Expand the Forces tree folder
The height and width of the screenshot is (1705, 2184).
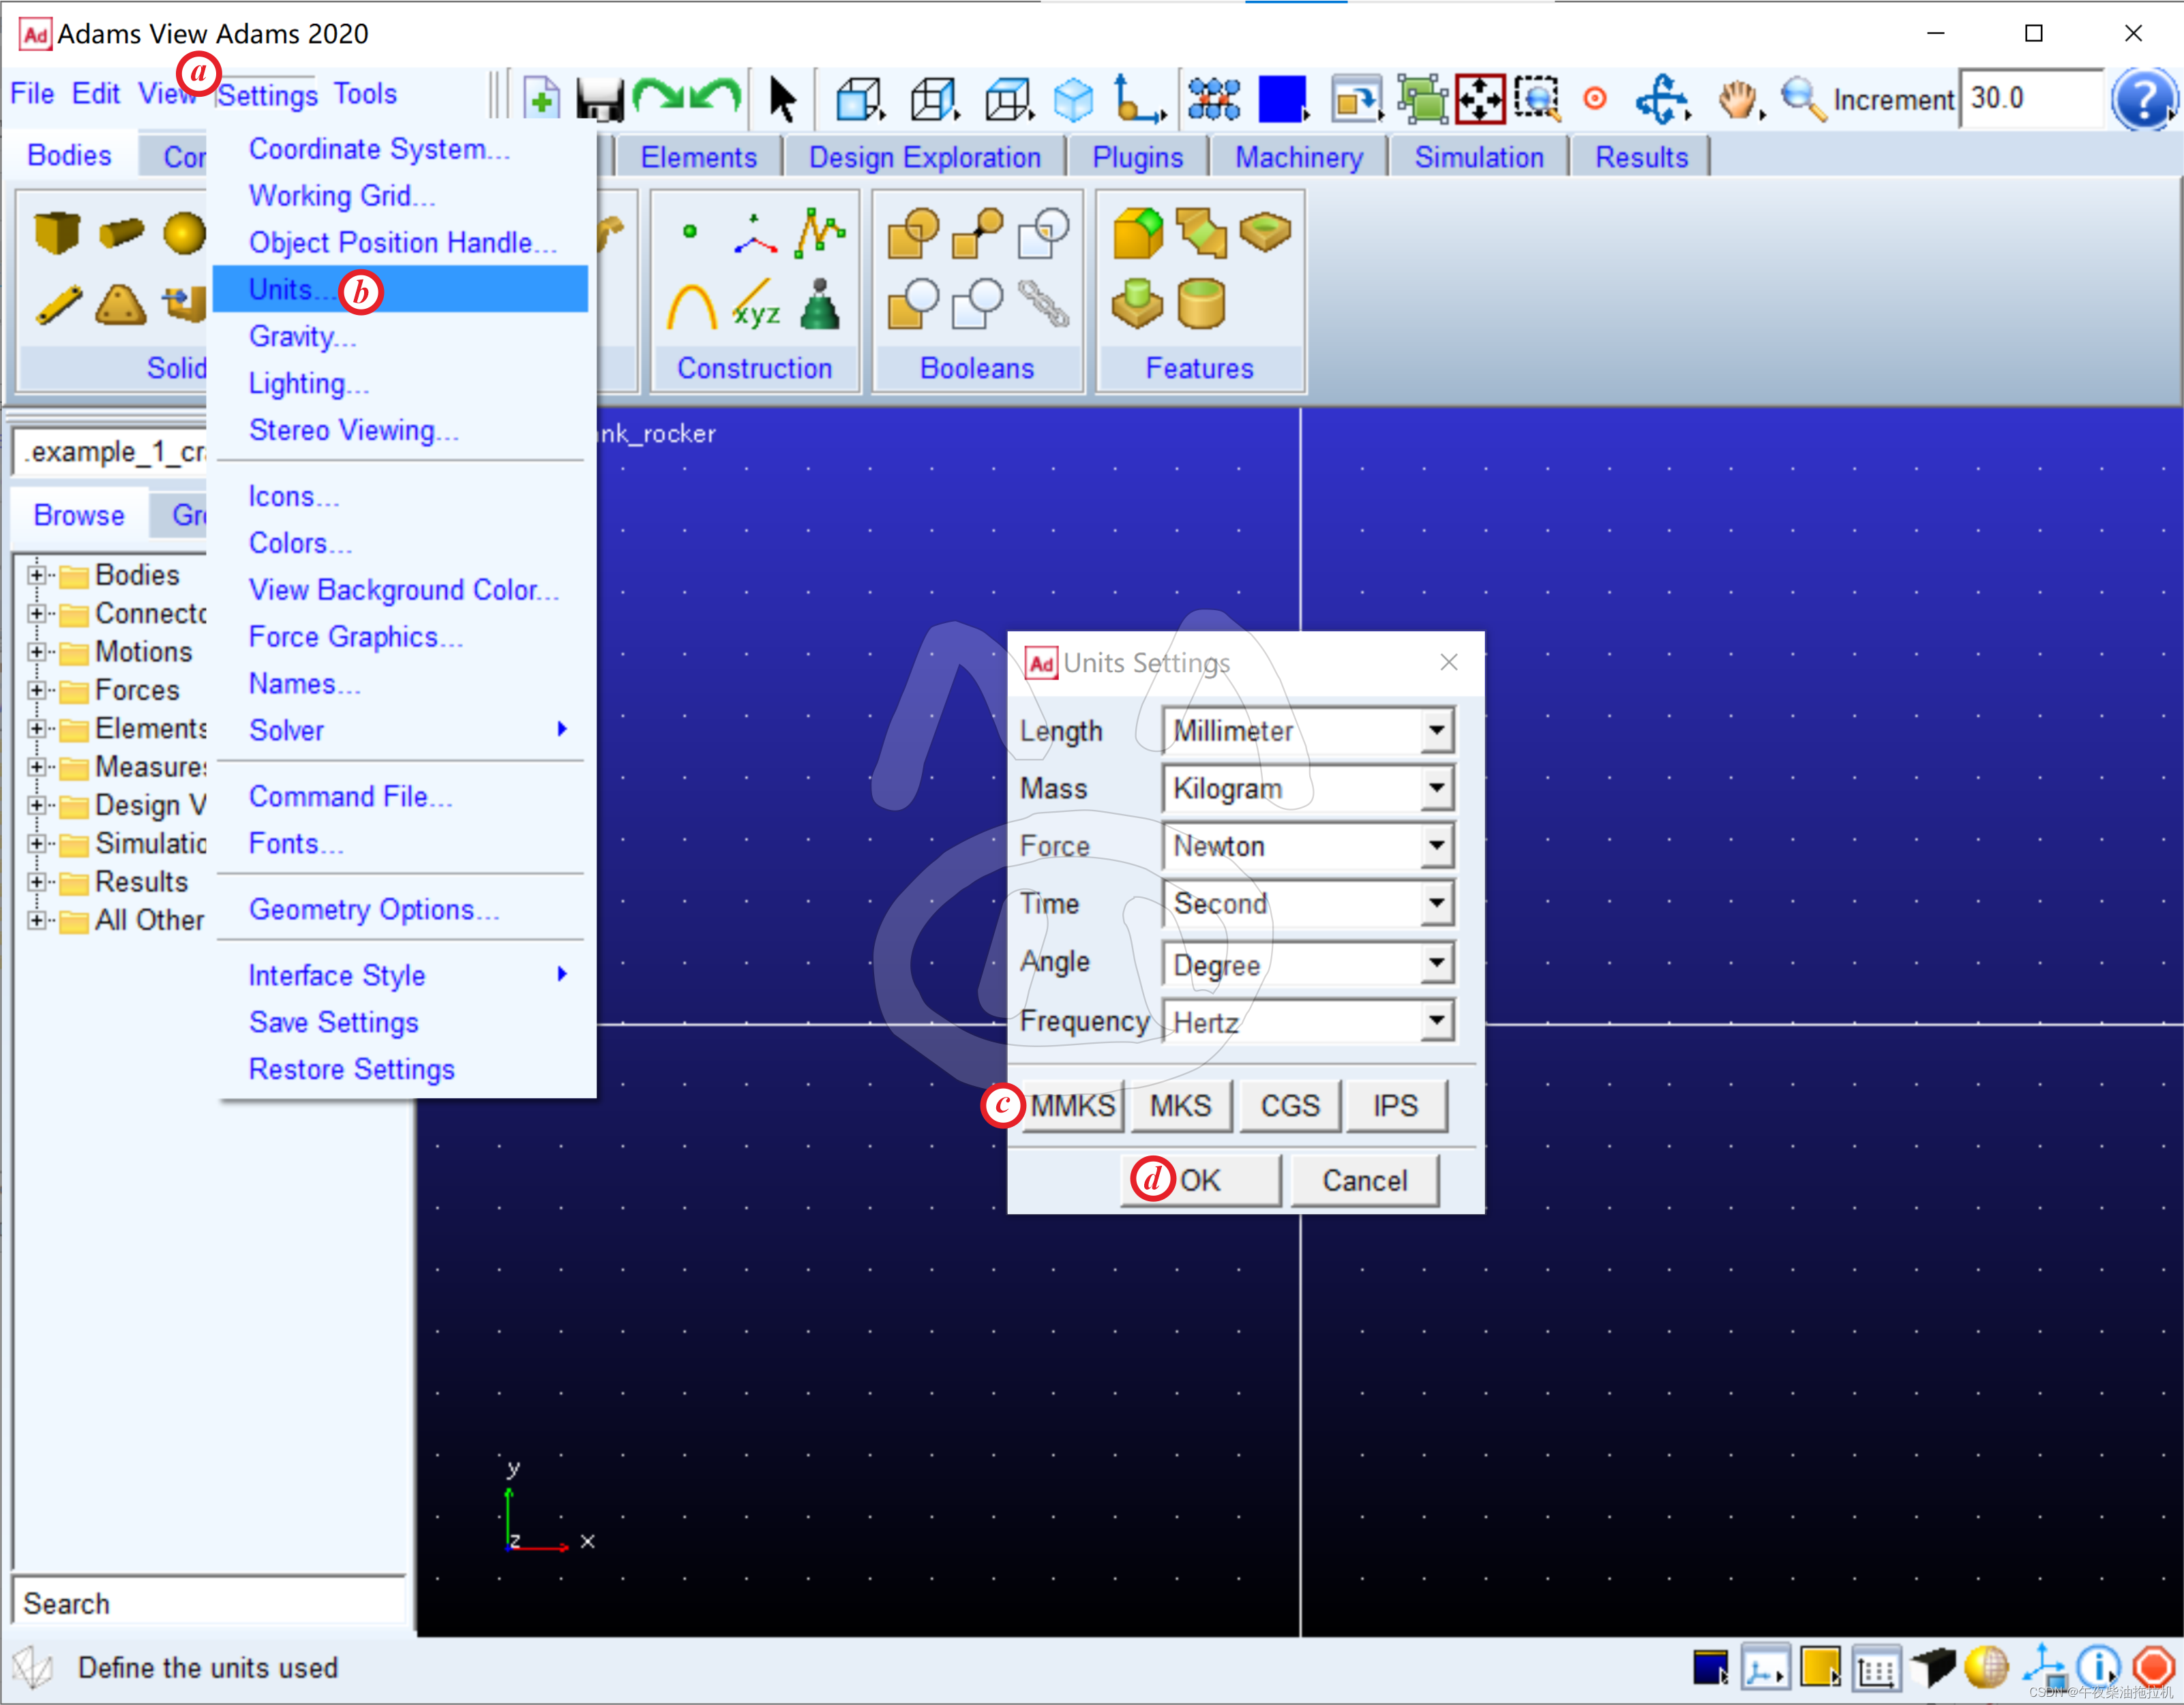[x=37, y=690]
